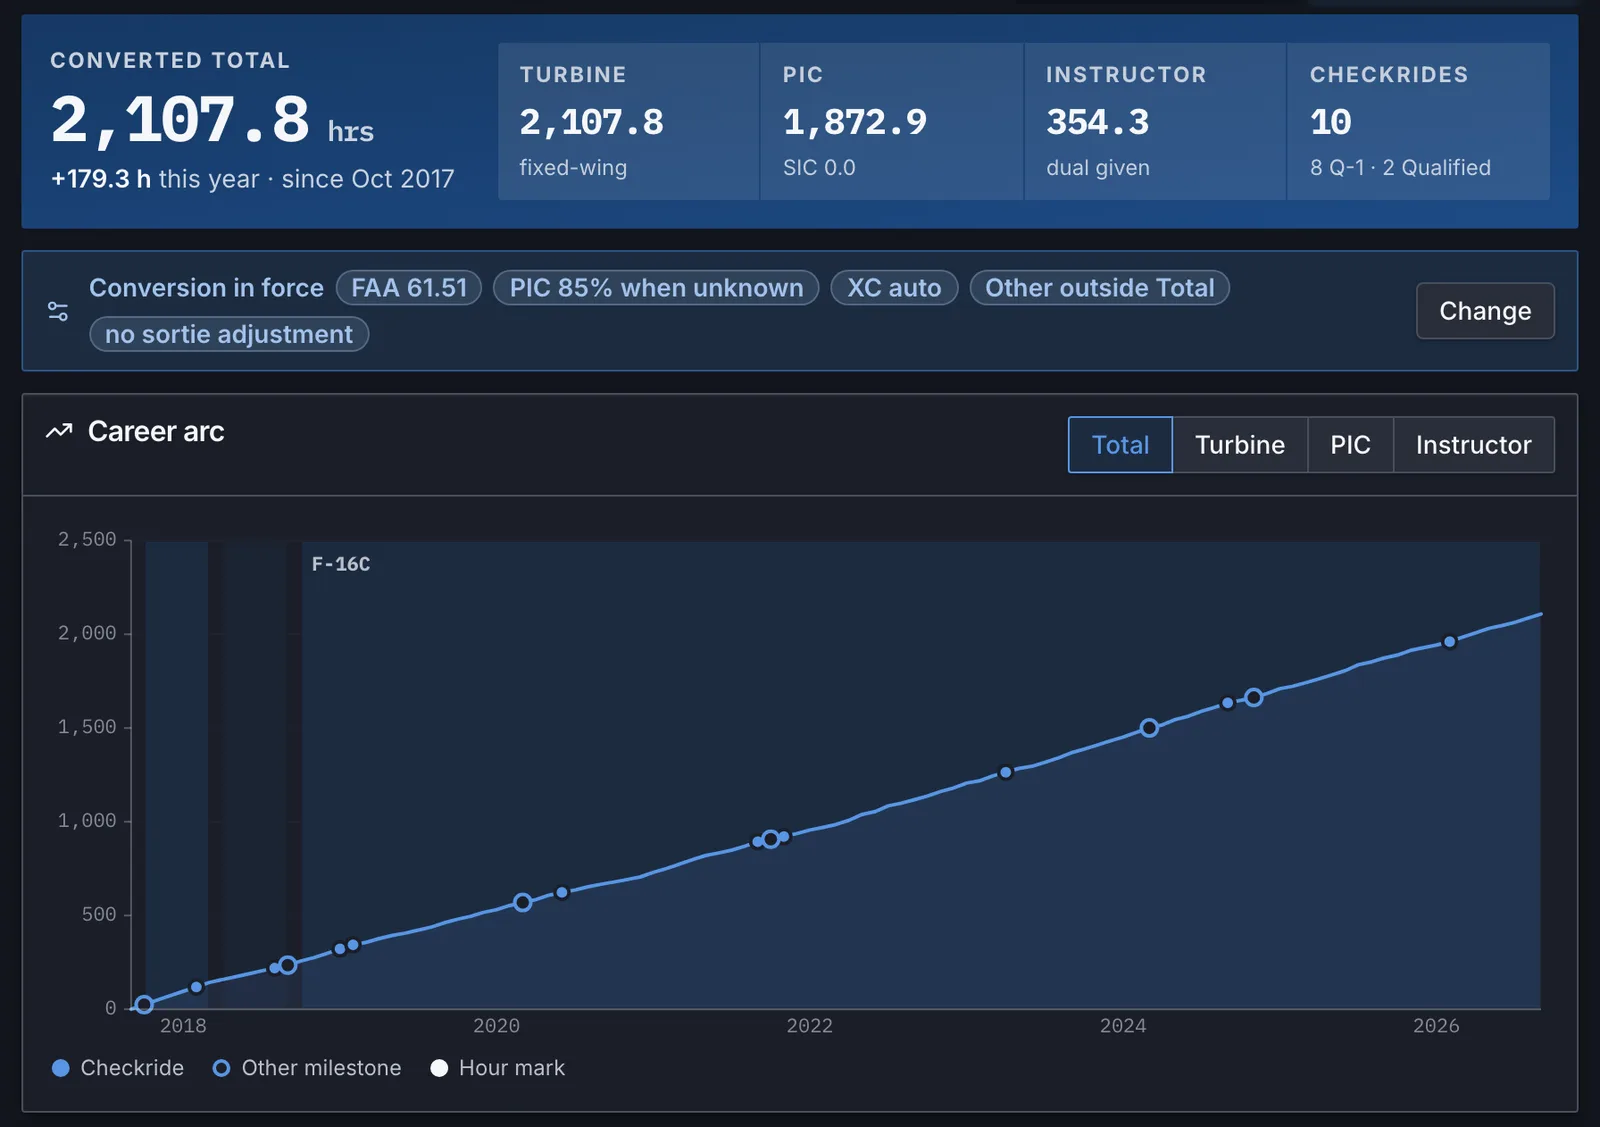
Task: Switch to the Turbine chart tab
Action: tap(1240, 445)
